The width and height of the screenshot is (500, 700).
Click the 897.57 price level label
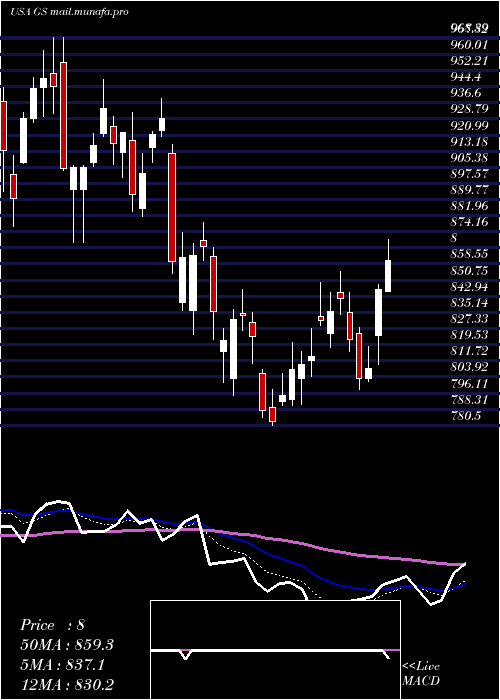pyautogui.click(x=469, y=174)
